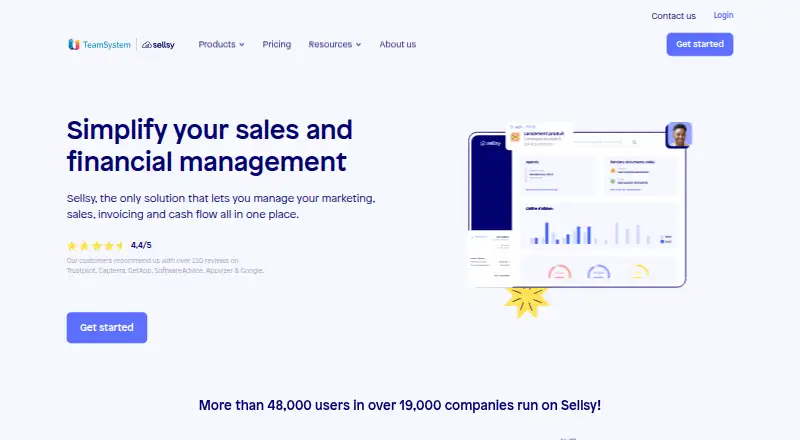Click the header Get started button
Image resolution: width=800 pixels, height=440 pixels.
[x=699, y=44]
